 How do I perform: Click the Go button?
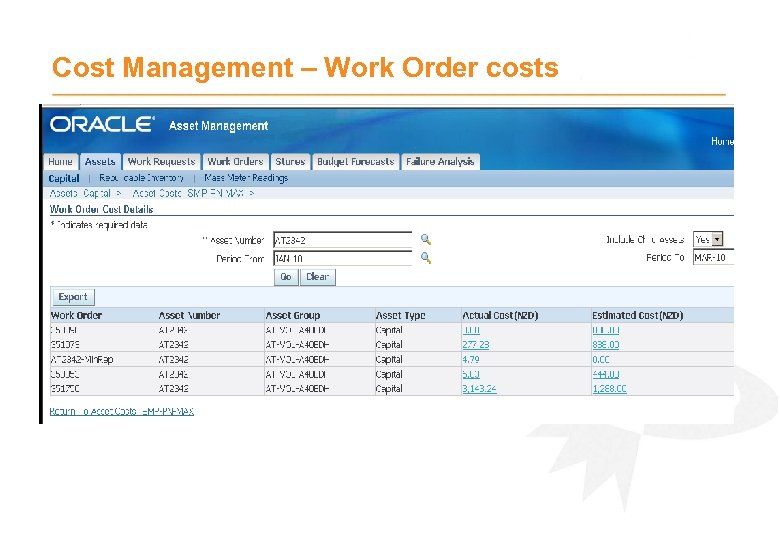point(286,277)
